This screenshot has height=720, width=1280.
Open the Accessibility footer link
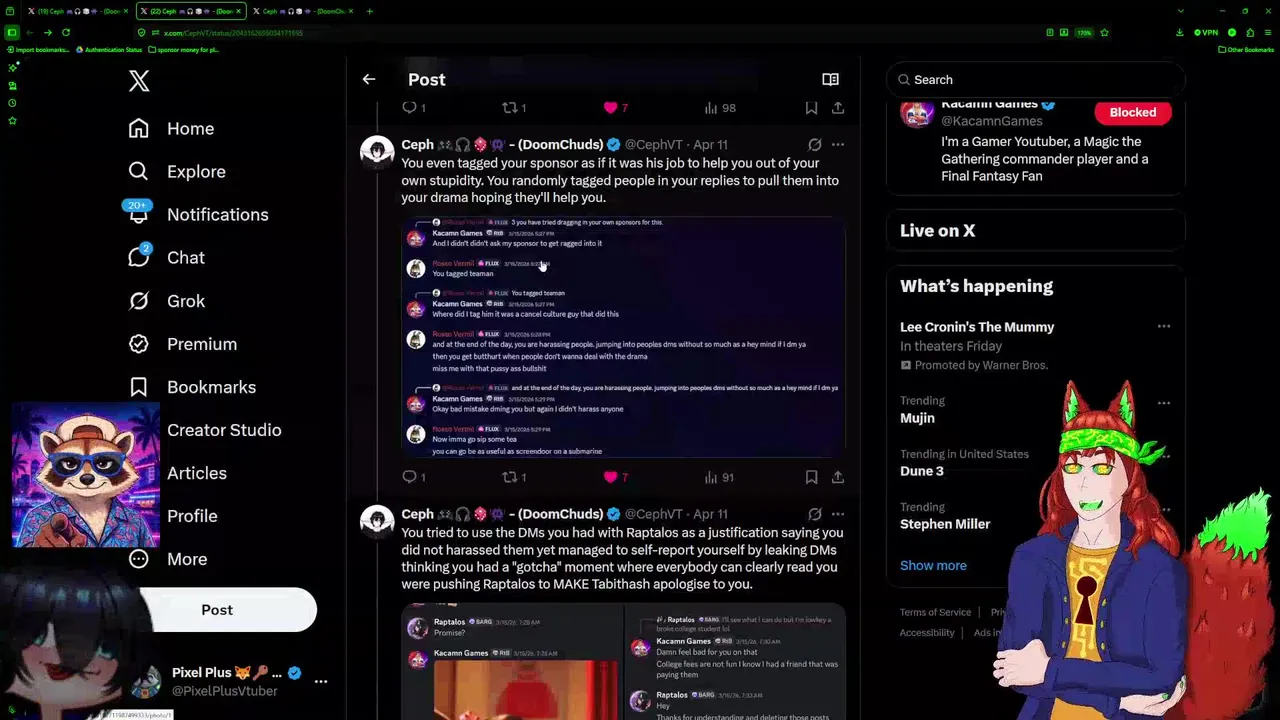(927, 632)
